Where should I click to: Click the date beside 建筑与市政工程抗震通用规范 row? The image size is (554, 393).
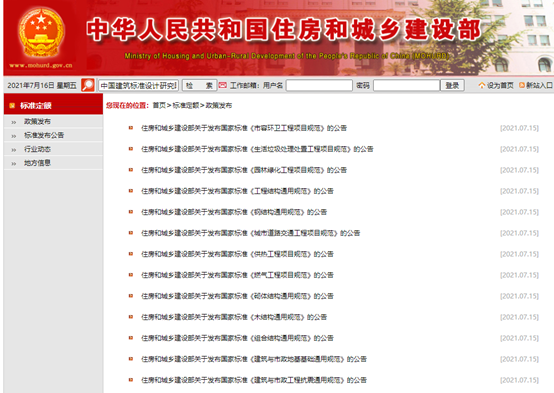coord(519,380)
